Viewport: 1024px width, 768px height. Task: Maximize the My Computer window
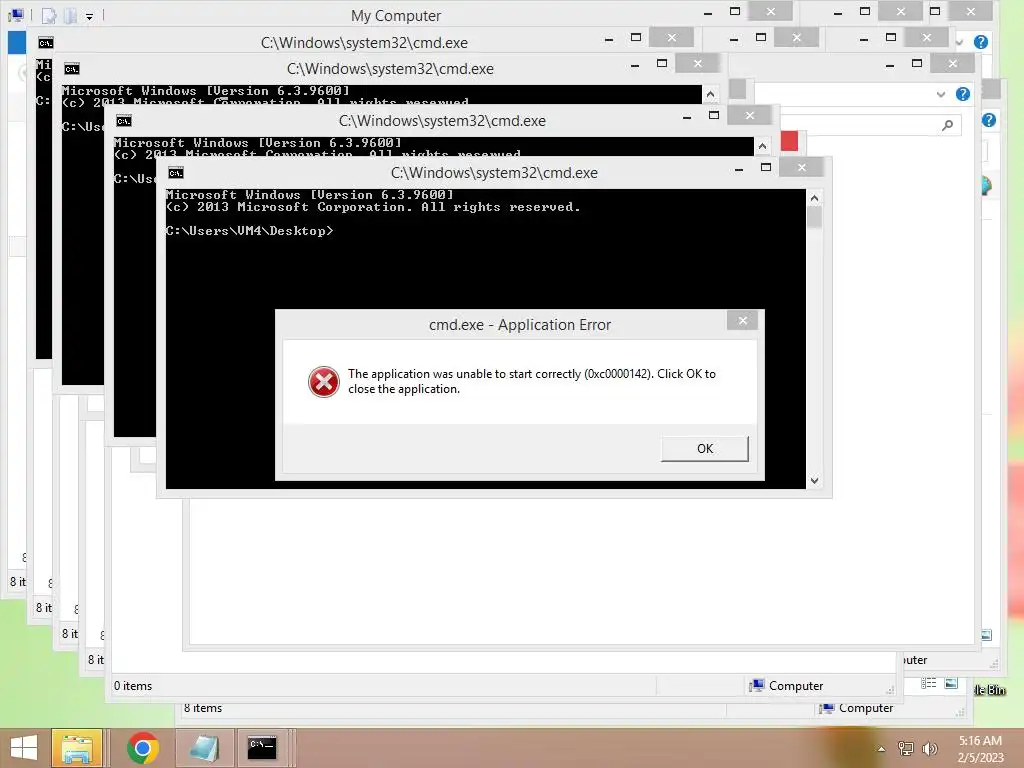coord(735,12)
